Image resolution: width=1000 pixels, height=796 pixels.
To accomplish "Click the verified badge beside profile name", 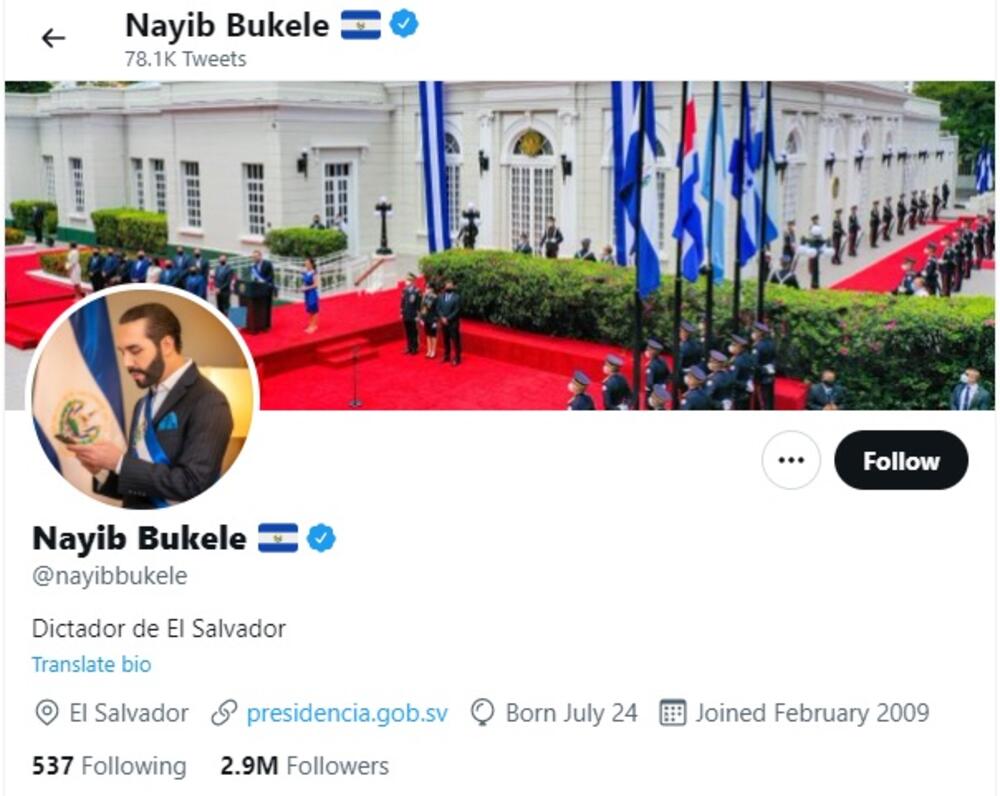I will pos(321,538).
